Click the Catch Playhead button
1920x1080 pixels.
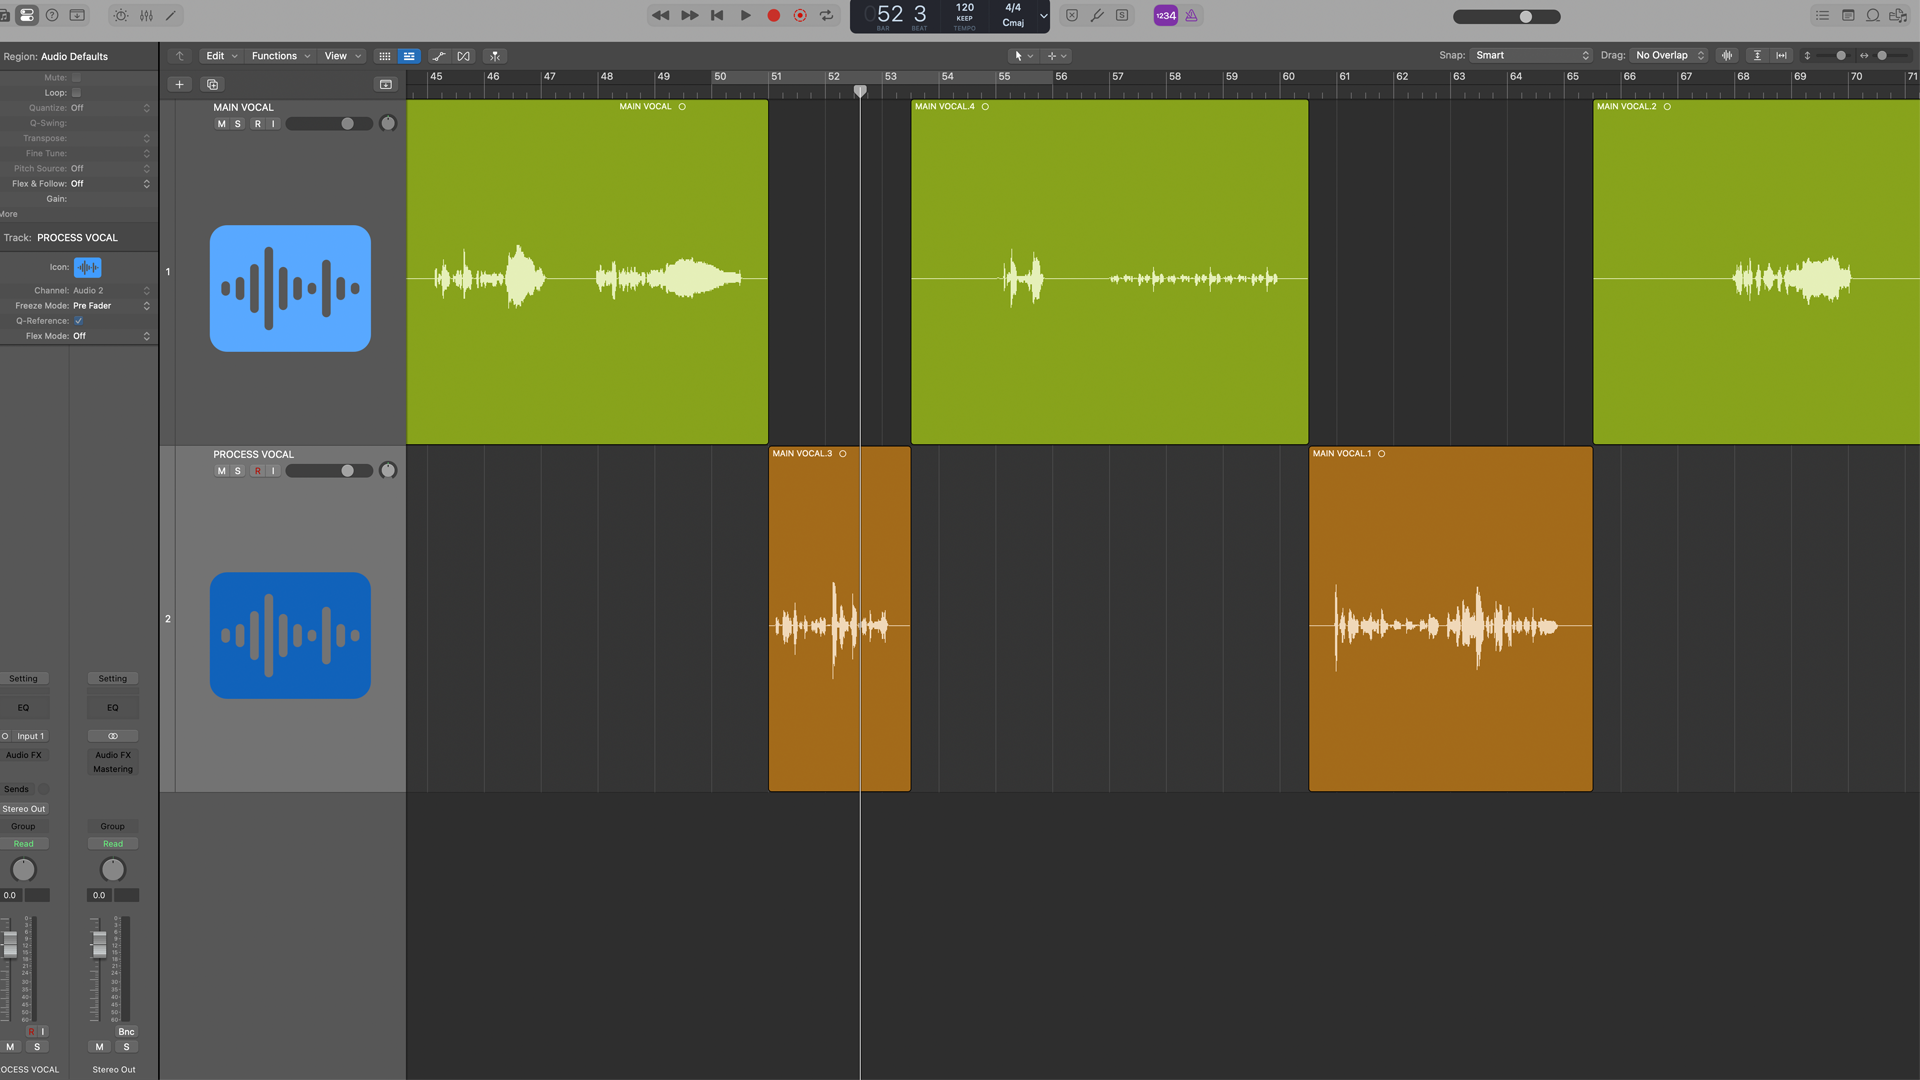[x=495, y=56]
